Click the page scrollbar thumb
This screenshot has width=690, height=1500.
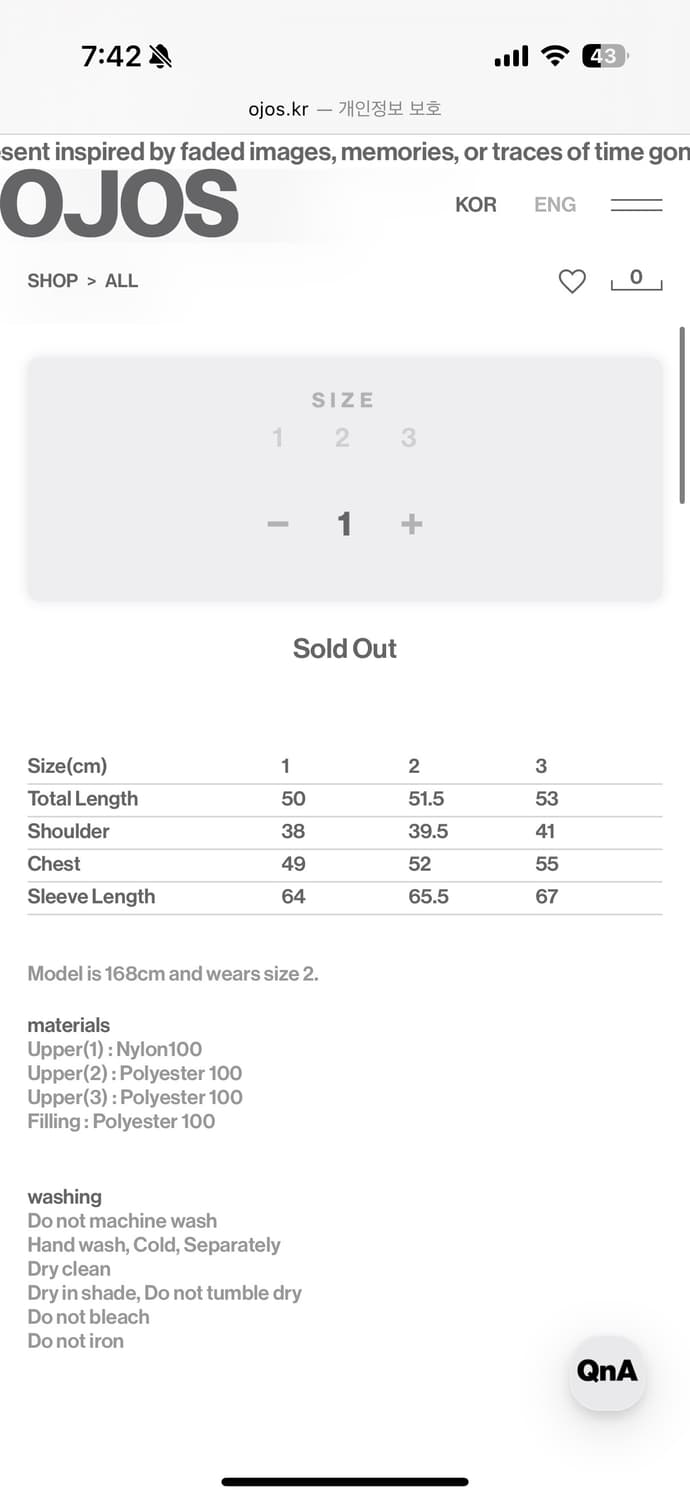pyautogui.click(x=683, y=415)
